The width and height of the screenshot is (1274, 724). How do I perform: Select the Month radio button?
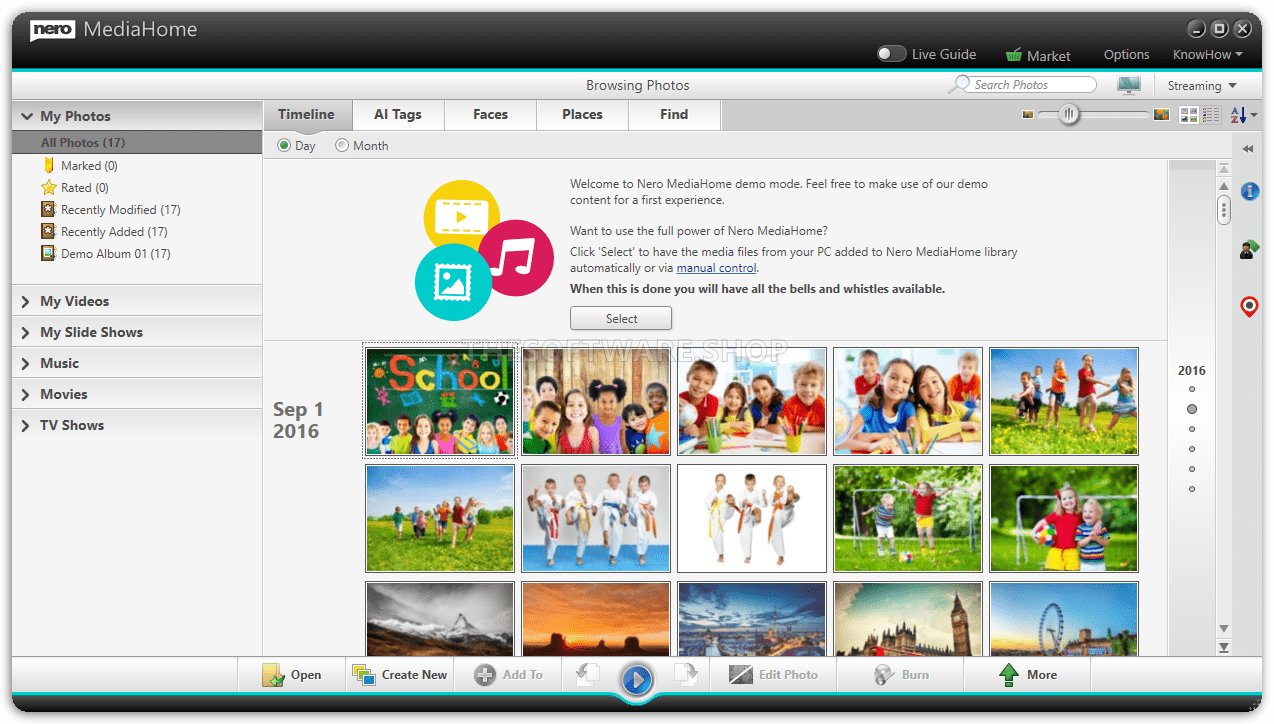(x=342, y=146)
